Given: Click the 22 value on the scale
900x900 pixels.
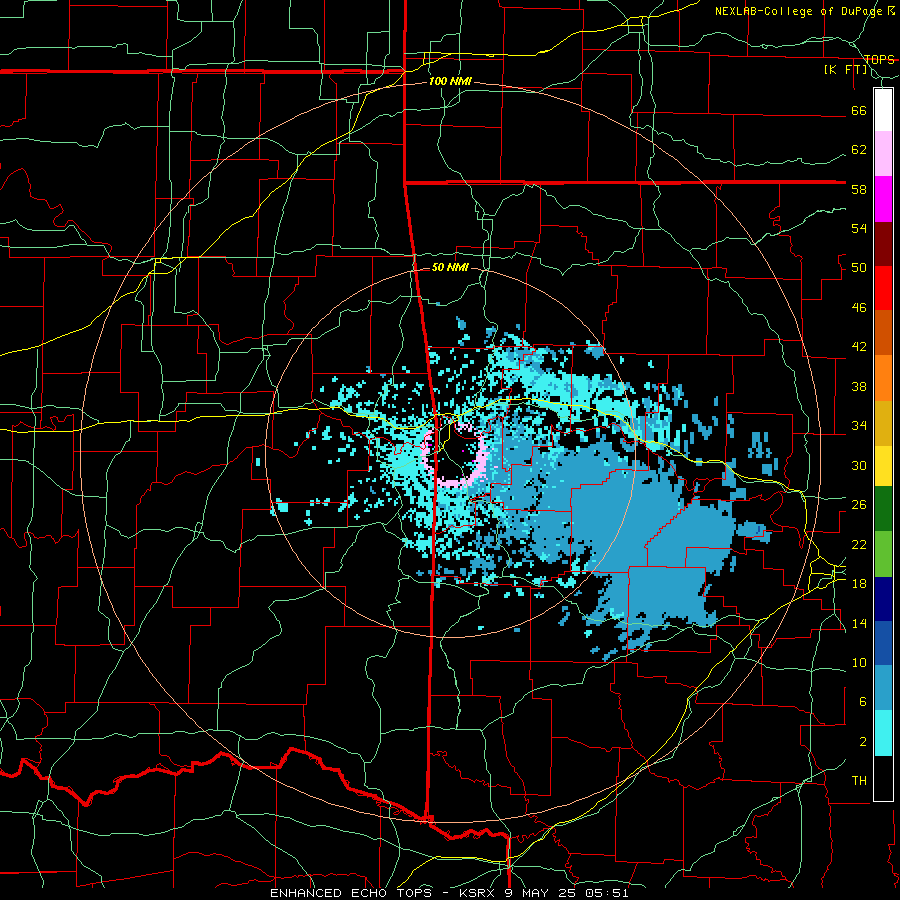Looking at the screenshot, I should tap(859, 545).
